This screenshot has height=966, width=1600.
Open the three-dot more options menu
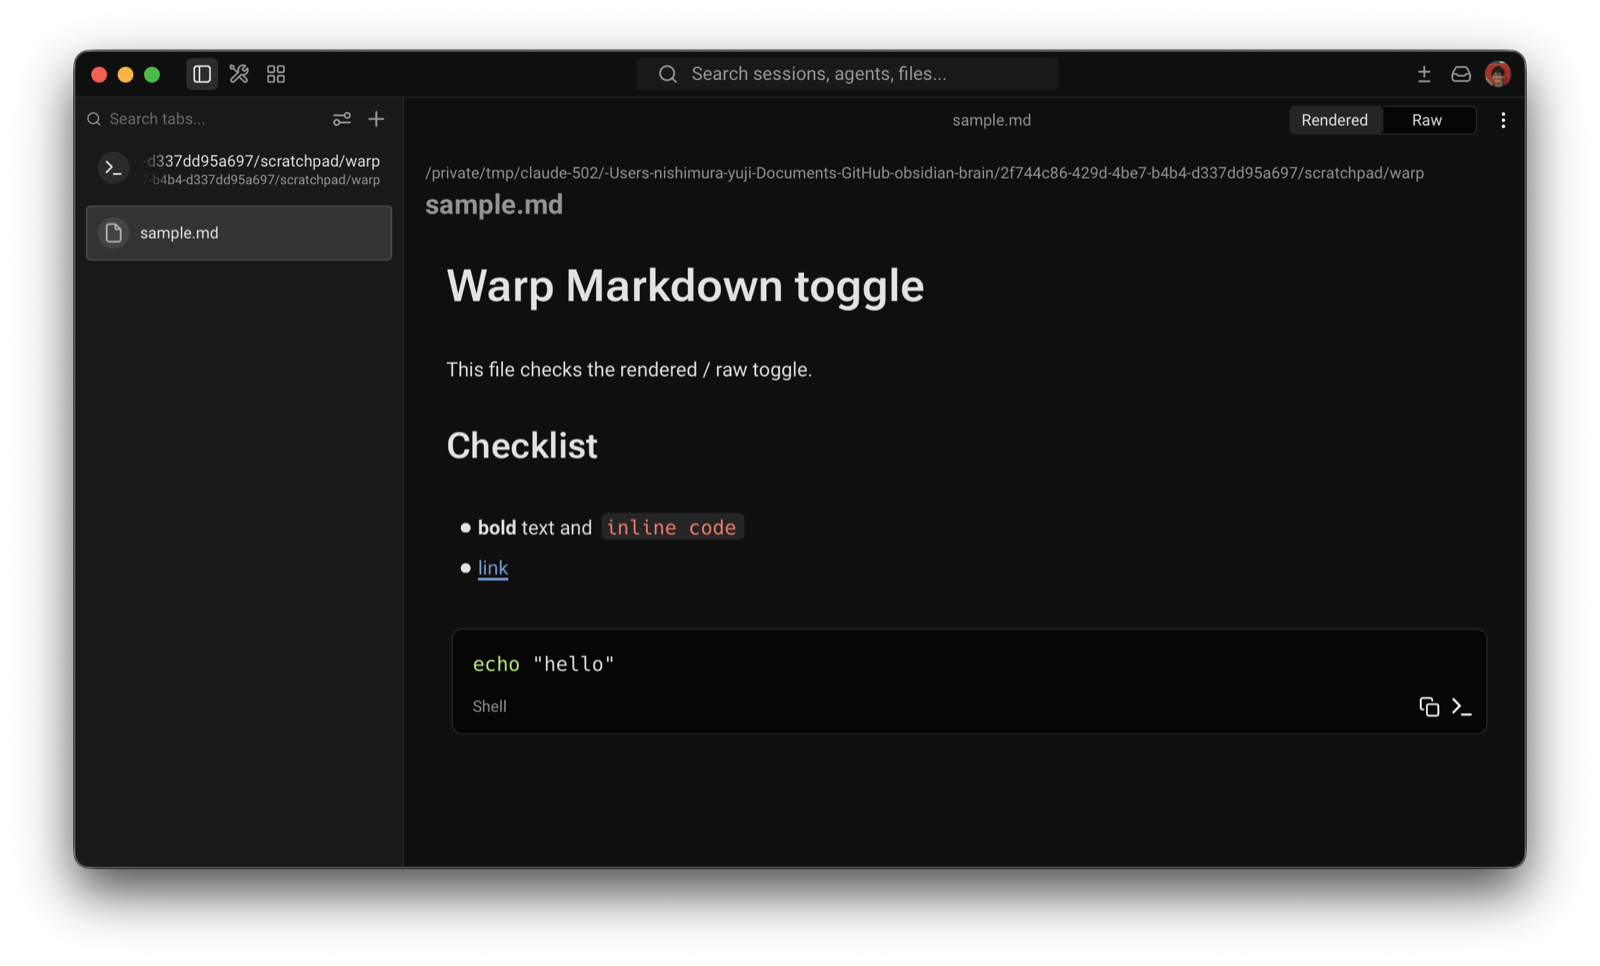[1503, 120]
